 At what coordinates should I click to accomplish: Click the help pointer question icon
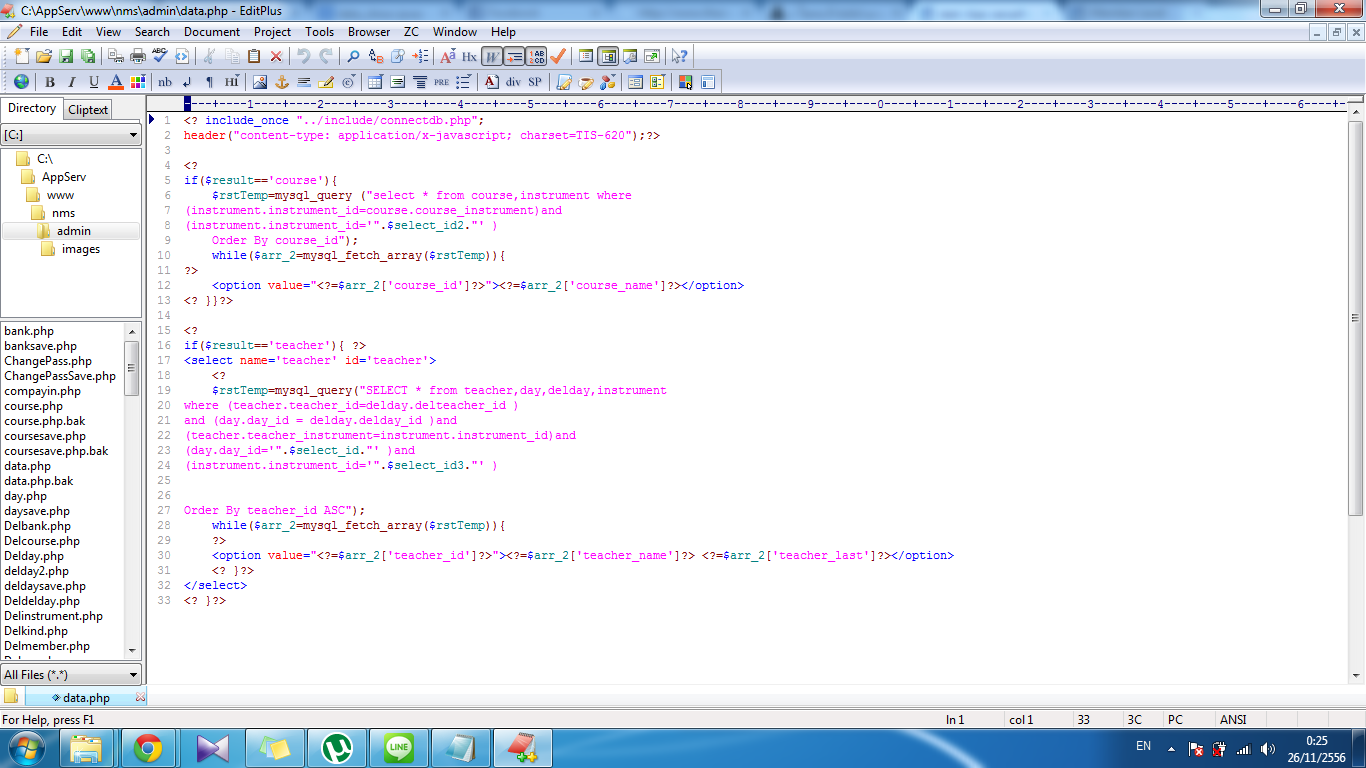tap(680, 56)
